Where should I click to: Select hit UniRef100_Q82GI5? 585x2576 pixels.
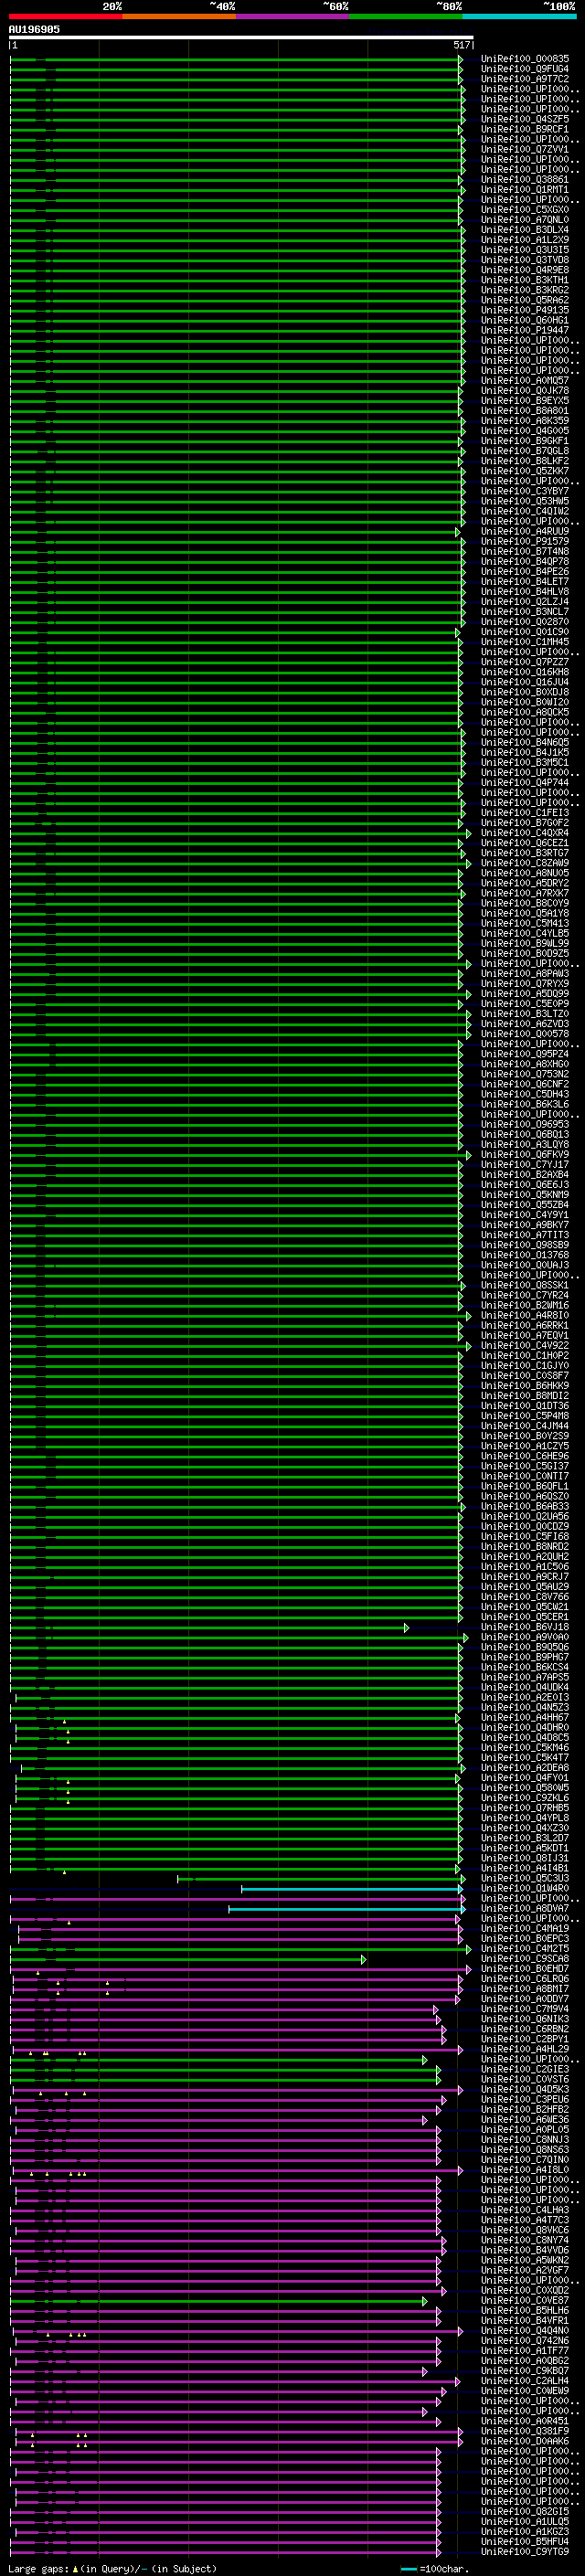[524, 2512]
